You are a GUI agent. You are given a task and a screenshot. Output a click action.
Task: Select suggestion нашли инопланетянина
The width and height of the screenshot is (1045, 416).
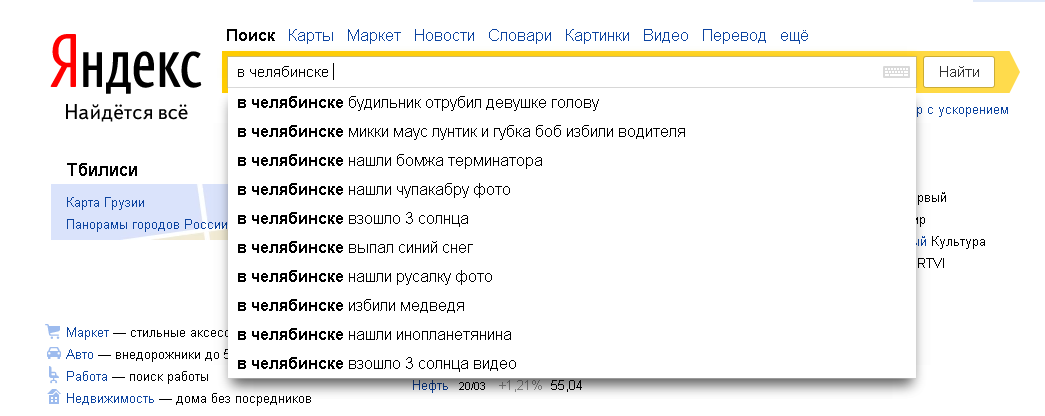point(572,335)
